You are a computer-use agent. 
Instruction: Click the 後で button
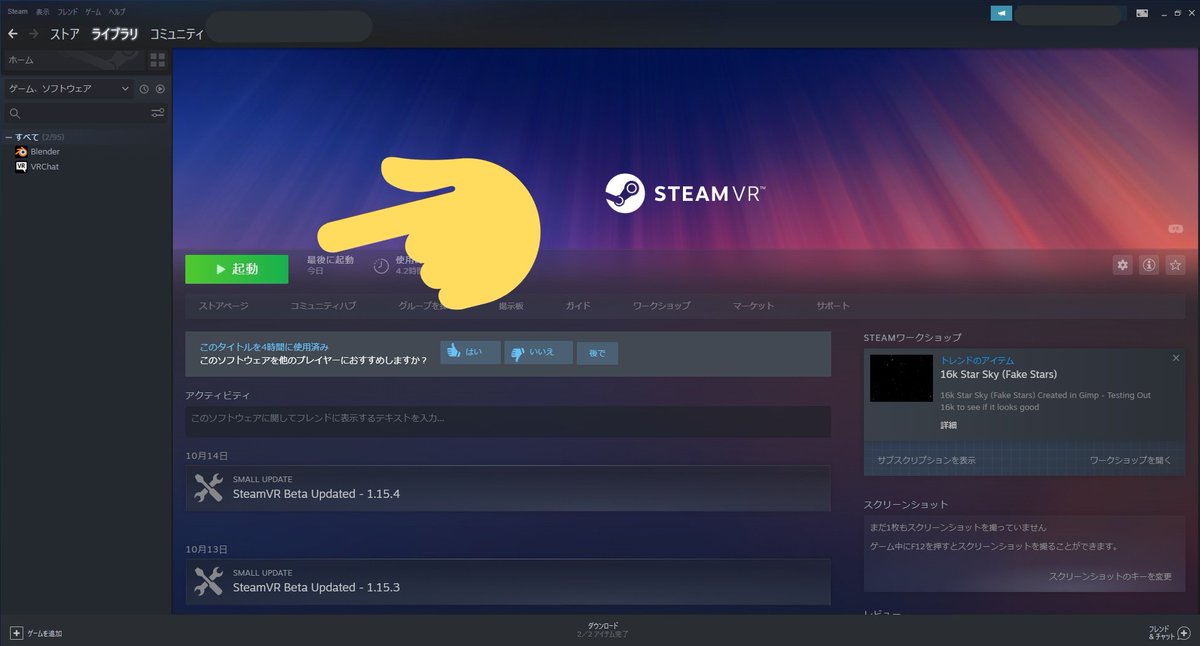coord(598,352)
